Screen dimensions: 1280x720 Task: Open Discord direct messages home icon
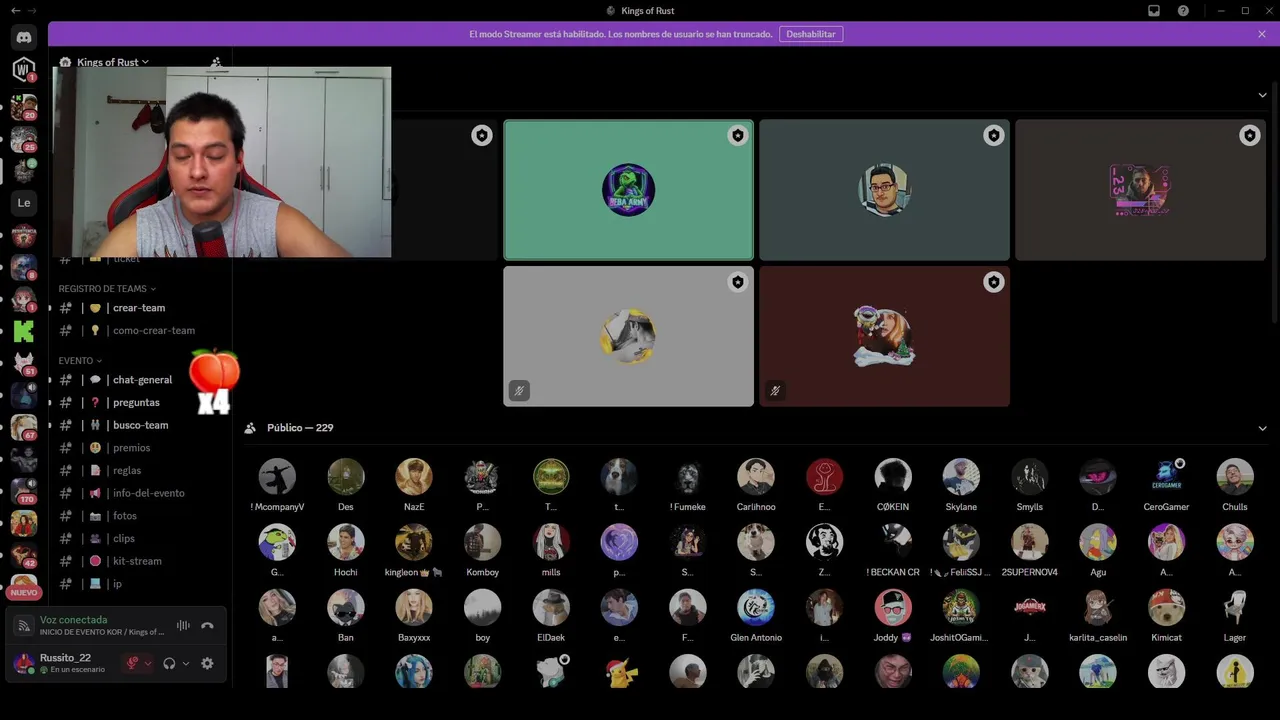click(24, 37)
